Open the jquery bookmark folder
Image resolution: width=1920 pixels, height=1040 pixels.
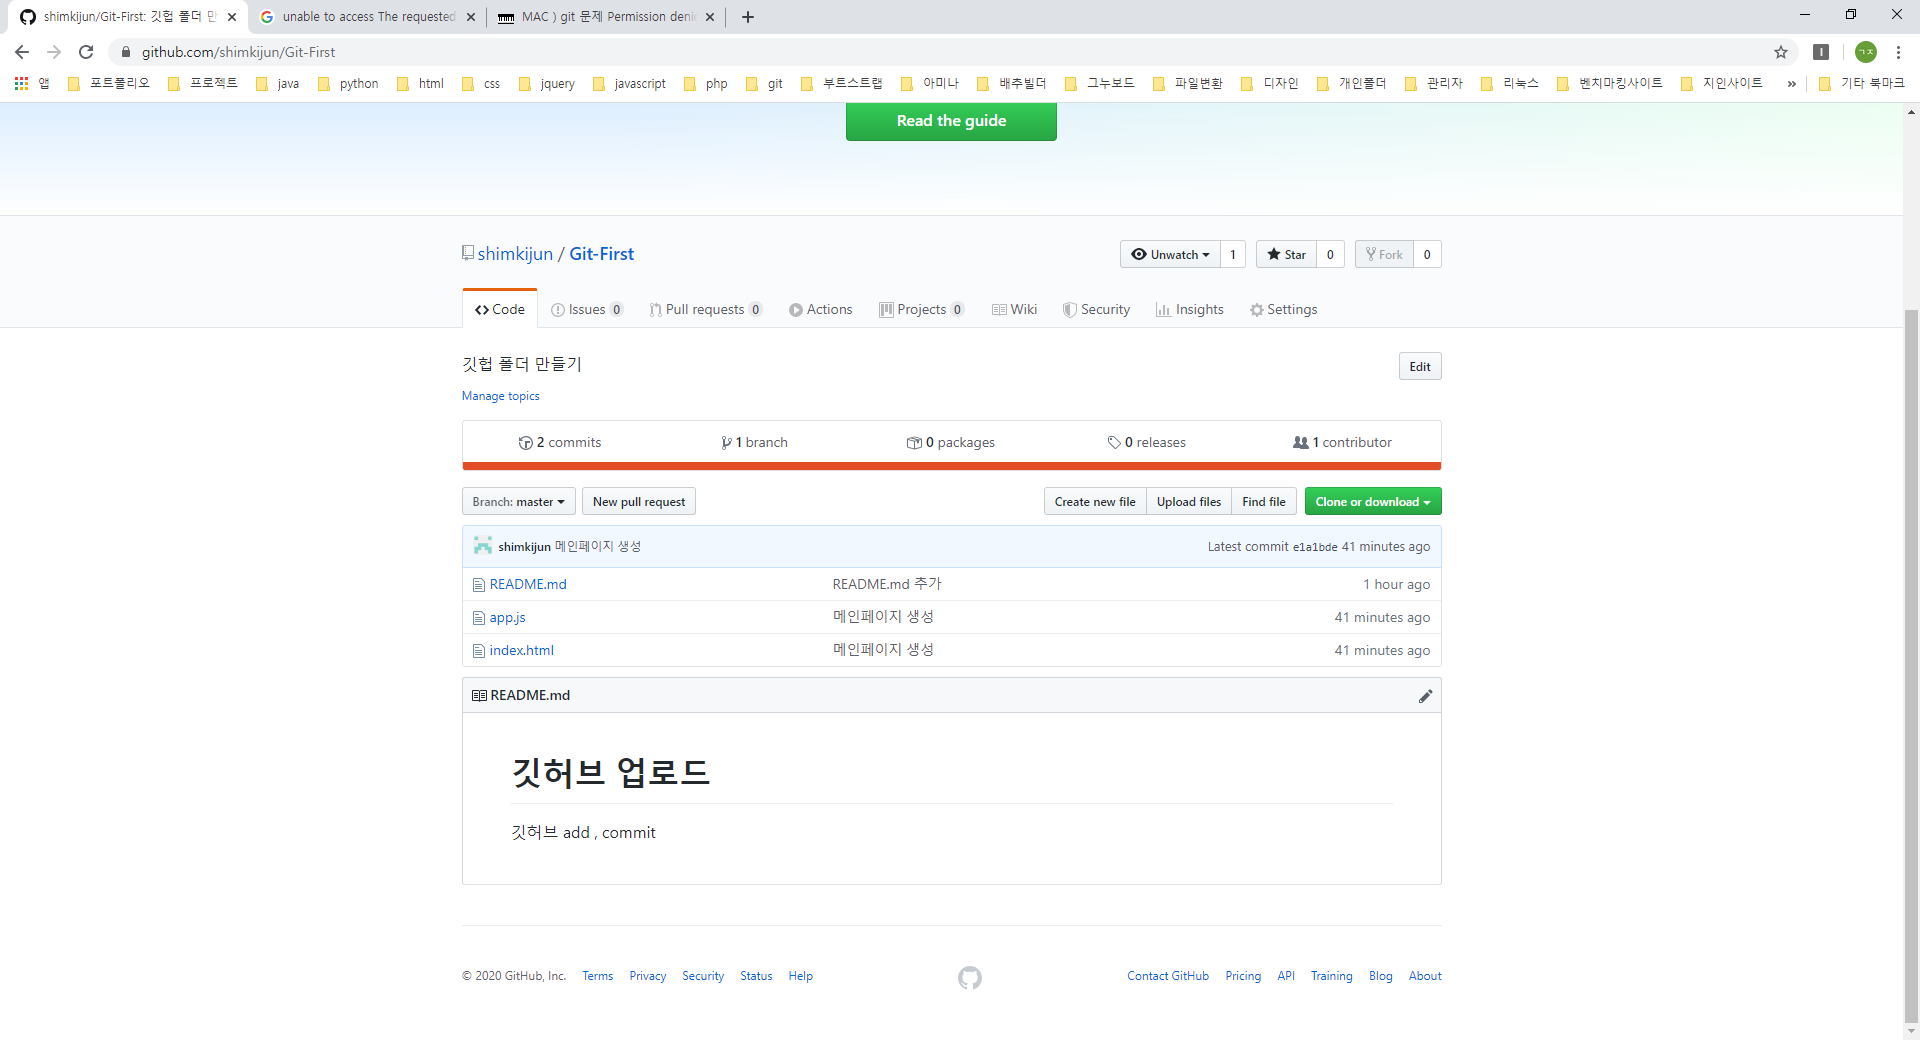pos(547,83)
